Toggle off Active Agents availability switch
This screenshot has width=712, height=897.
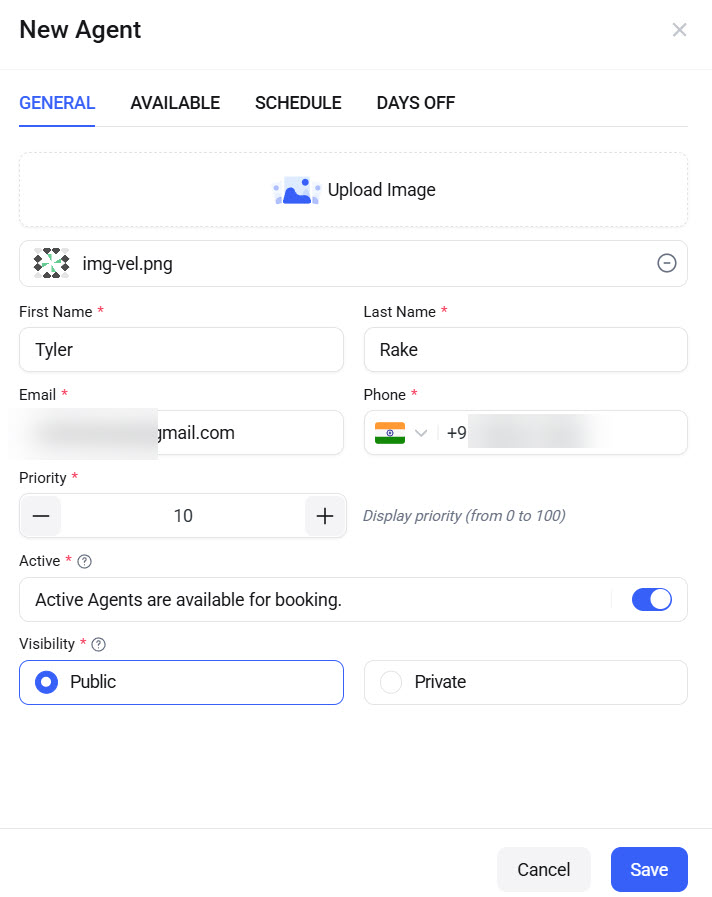pyautogui.click(x=652, y=599)
